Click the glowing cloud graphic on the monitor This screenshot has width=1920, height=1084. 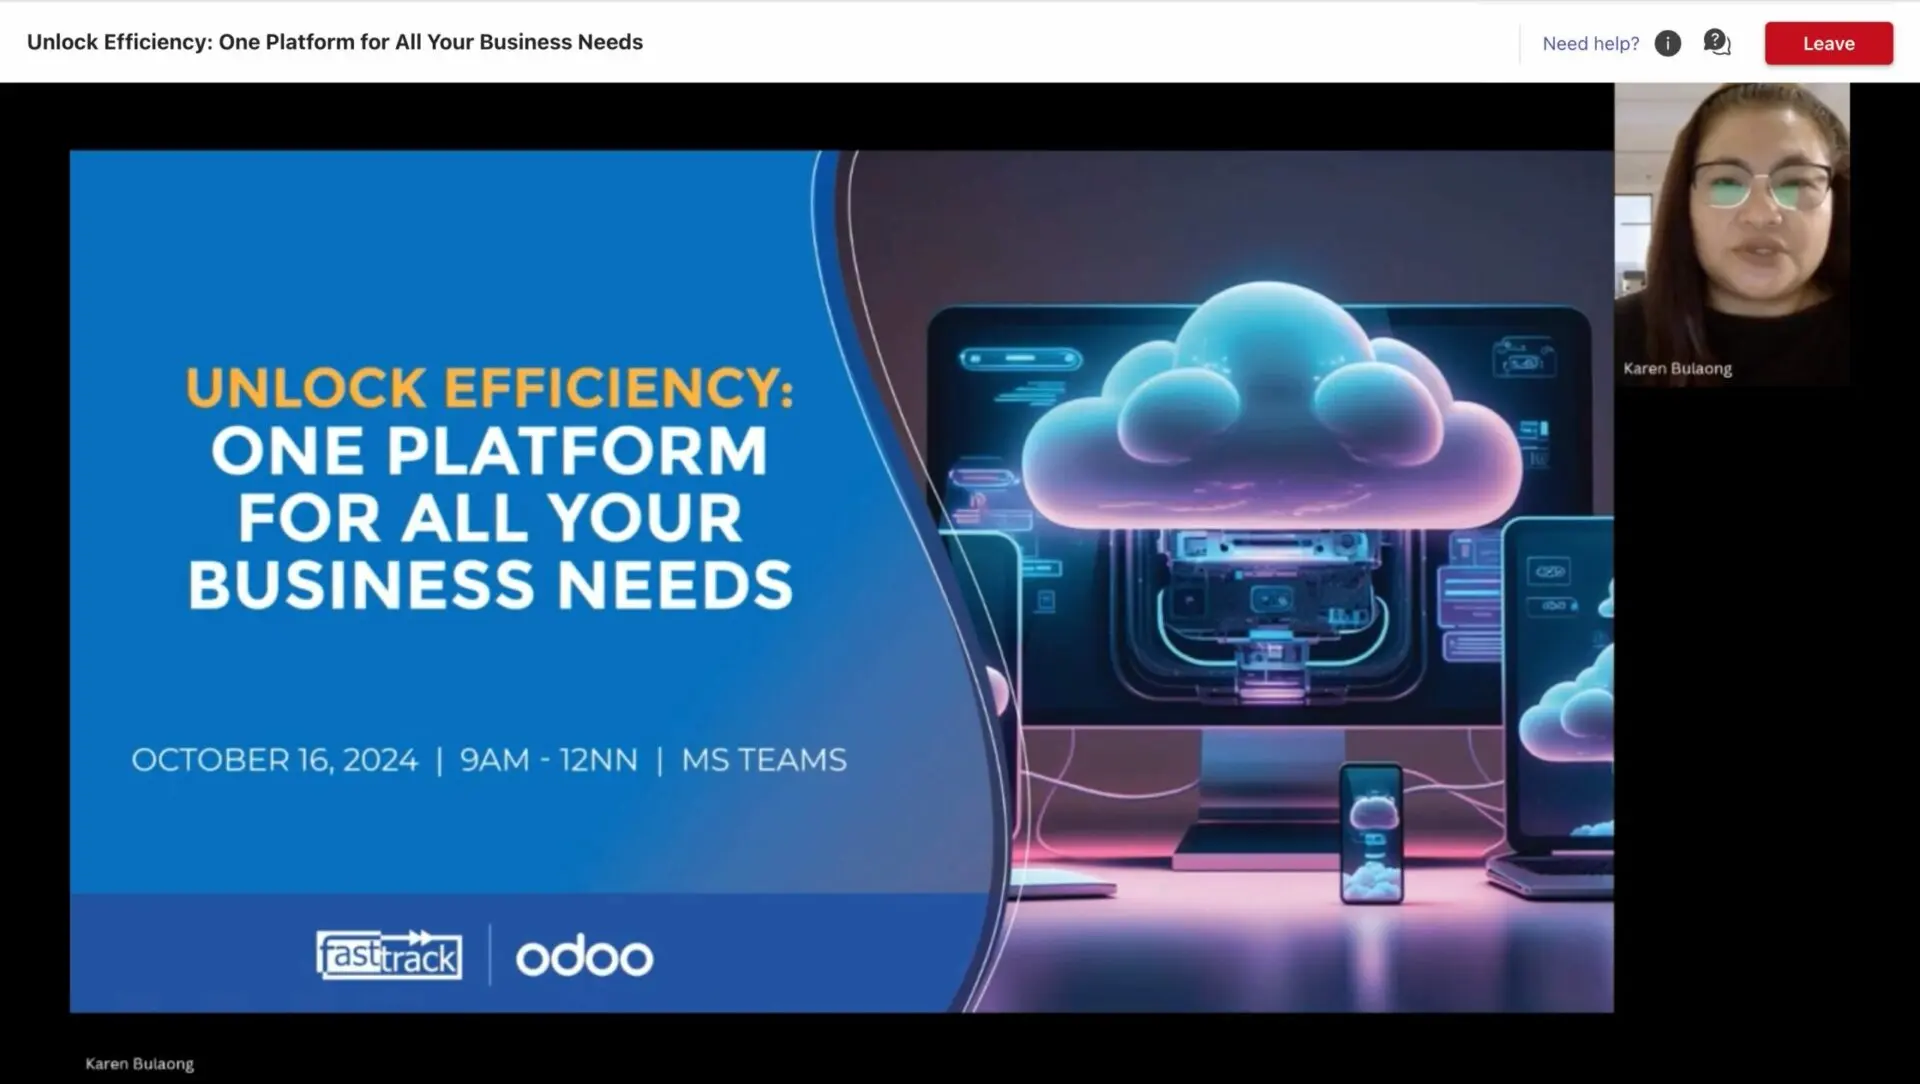click(1270, 420)
